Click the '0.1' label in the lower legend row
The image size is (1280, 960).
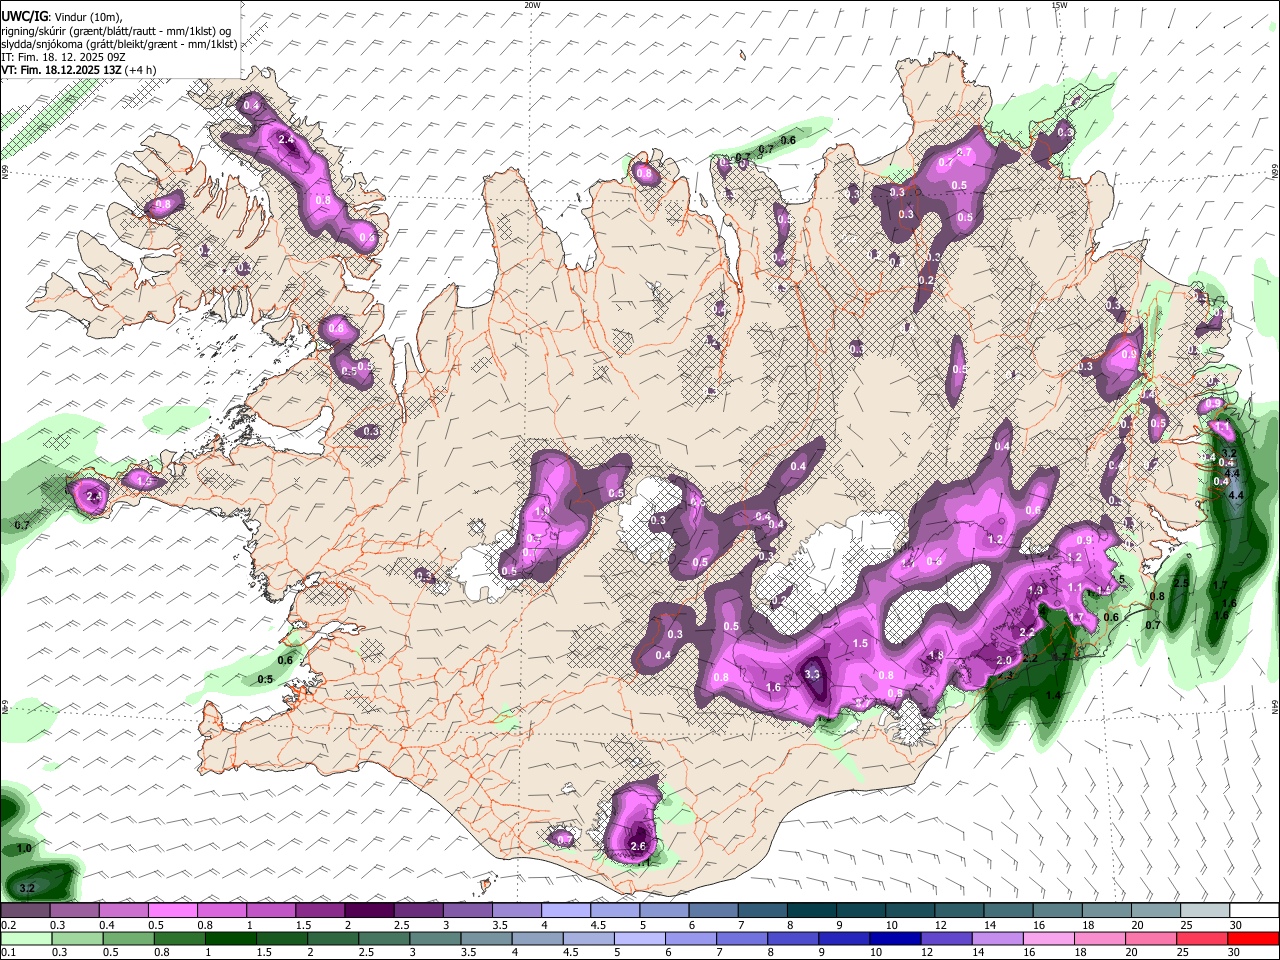pyautogui.click(x=9, y=953)
